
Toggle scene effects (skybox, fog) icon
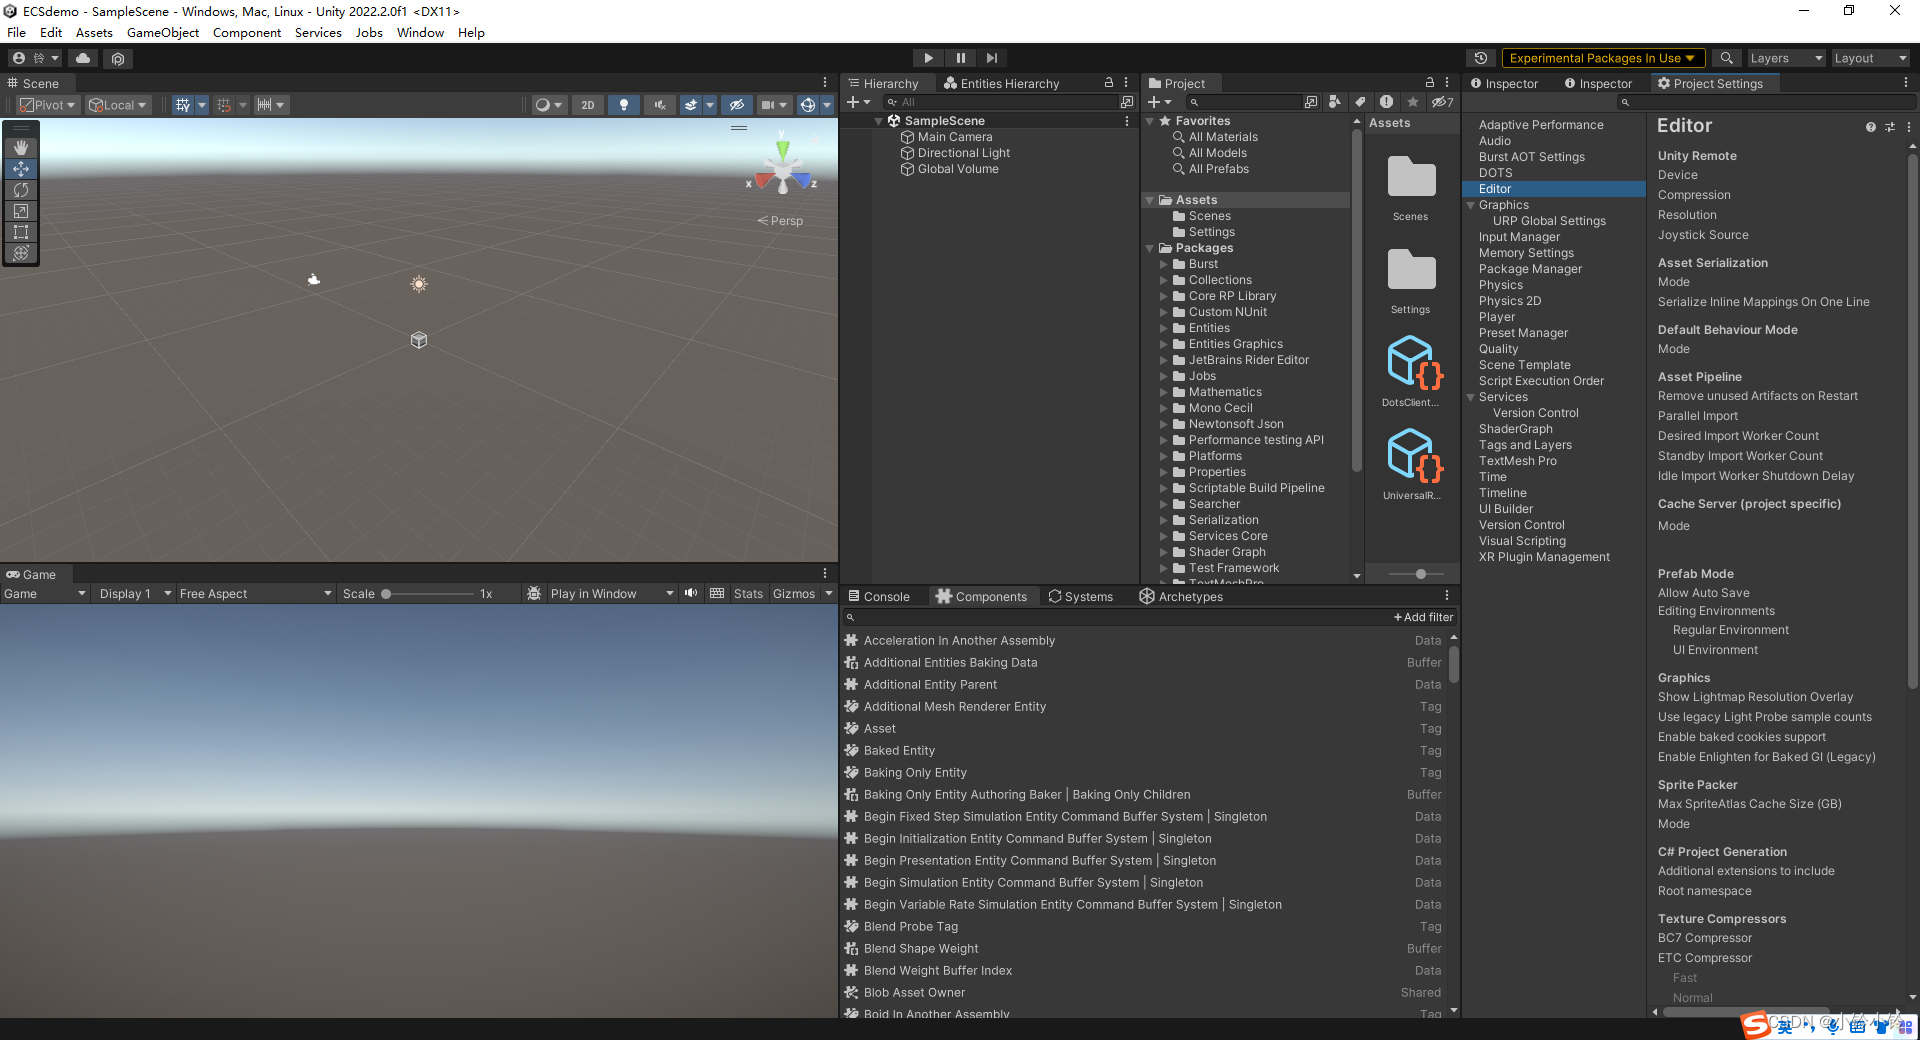click(691, 104)
